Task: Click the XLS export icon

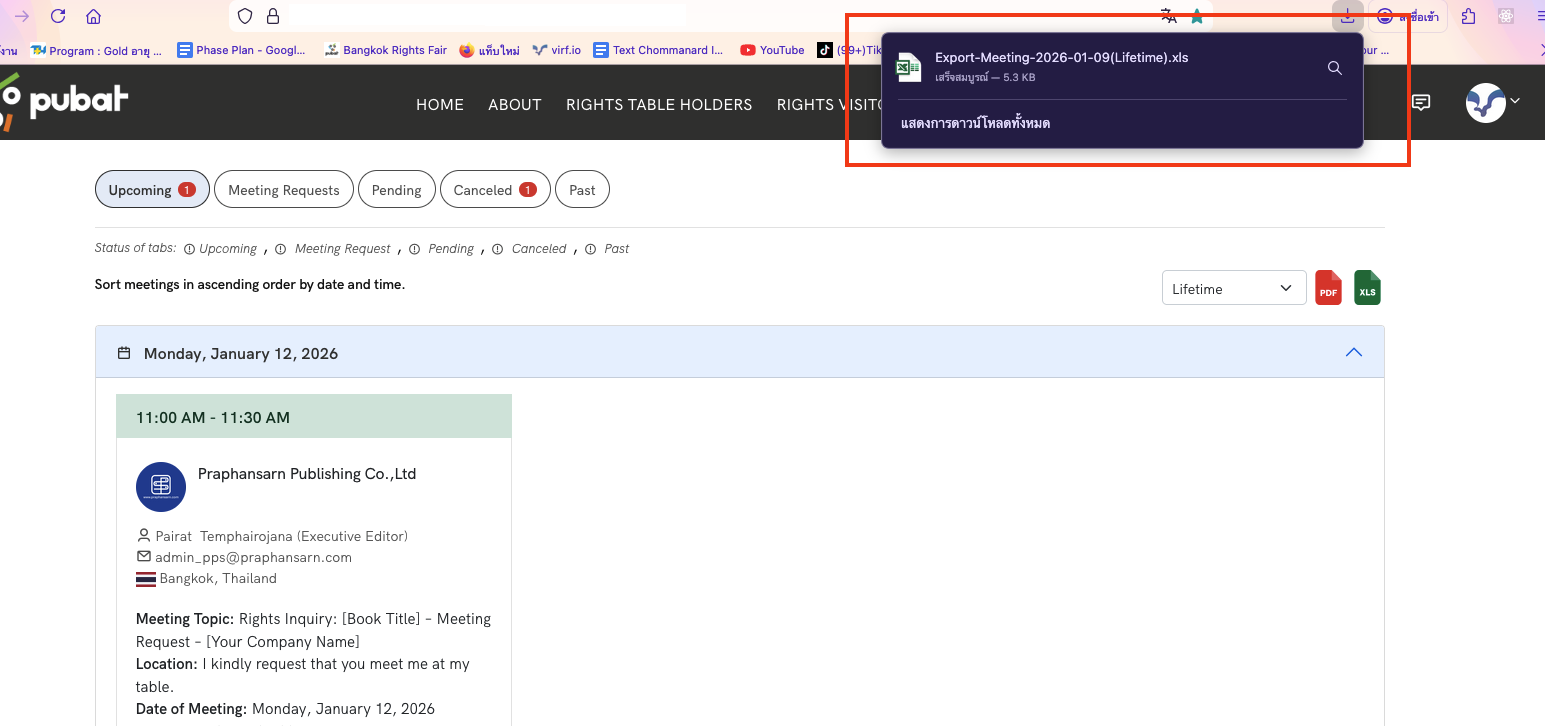Action: [x=1367, y=288]
